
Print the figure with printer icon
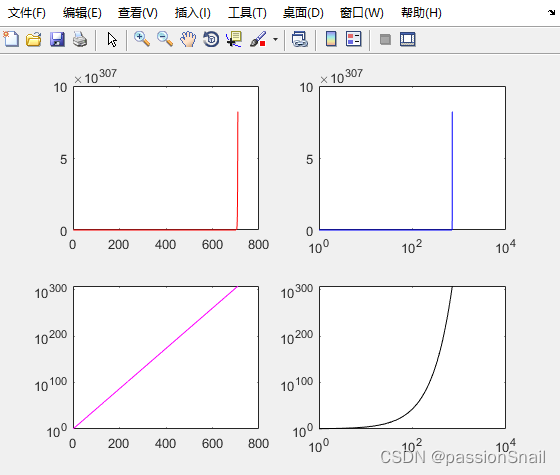[80, 39]
